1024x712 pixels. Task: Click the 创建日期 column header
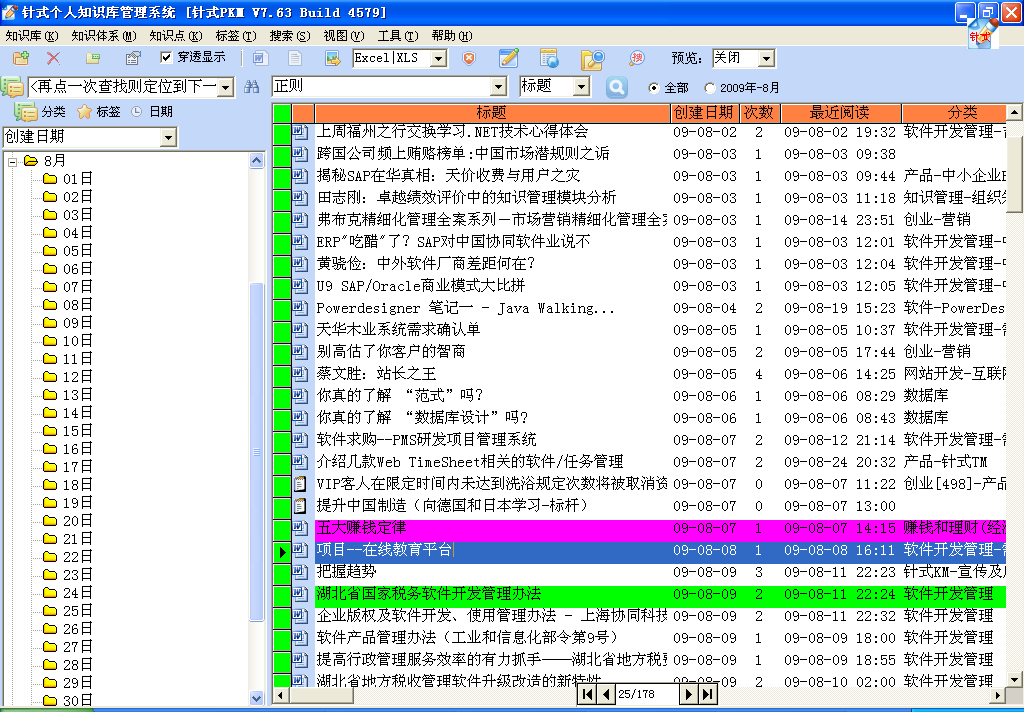[704, 113]
